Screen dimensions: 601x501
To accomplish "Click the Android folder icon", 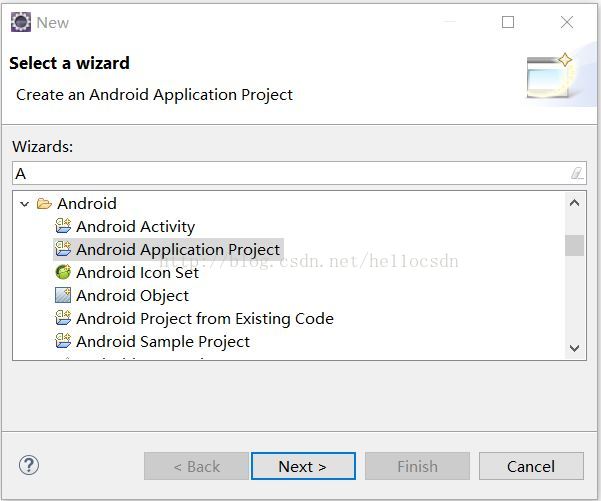I will 44,203.
